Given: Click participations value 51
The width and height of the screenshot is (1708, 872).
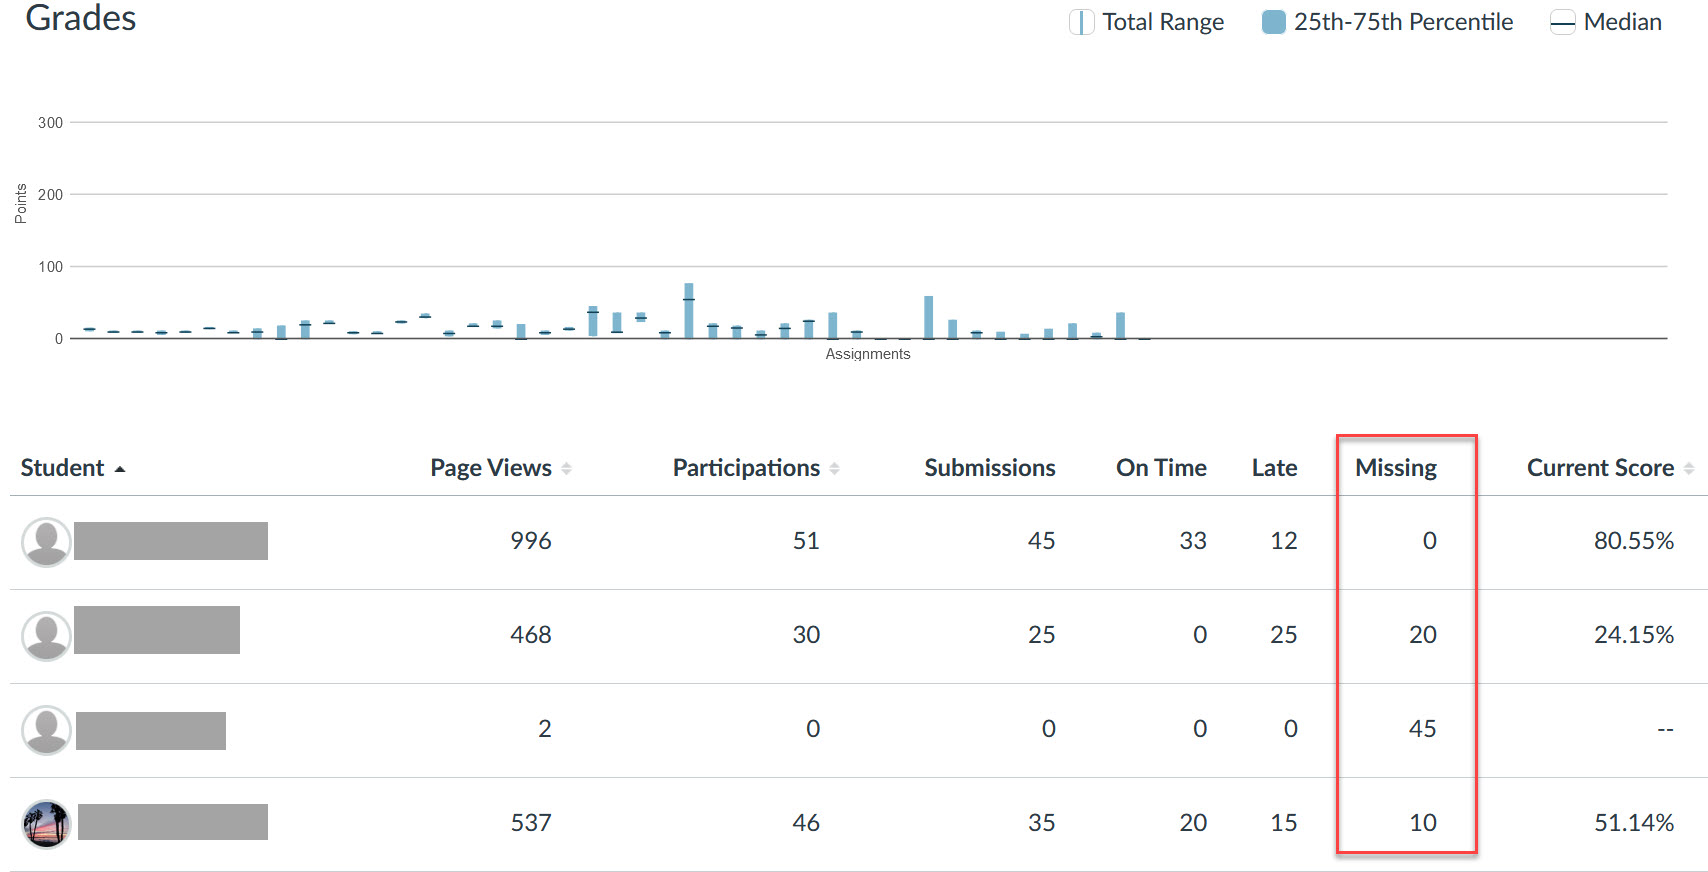Looking at the screenshot, I should pos(806,541).
